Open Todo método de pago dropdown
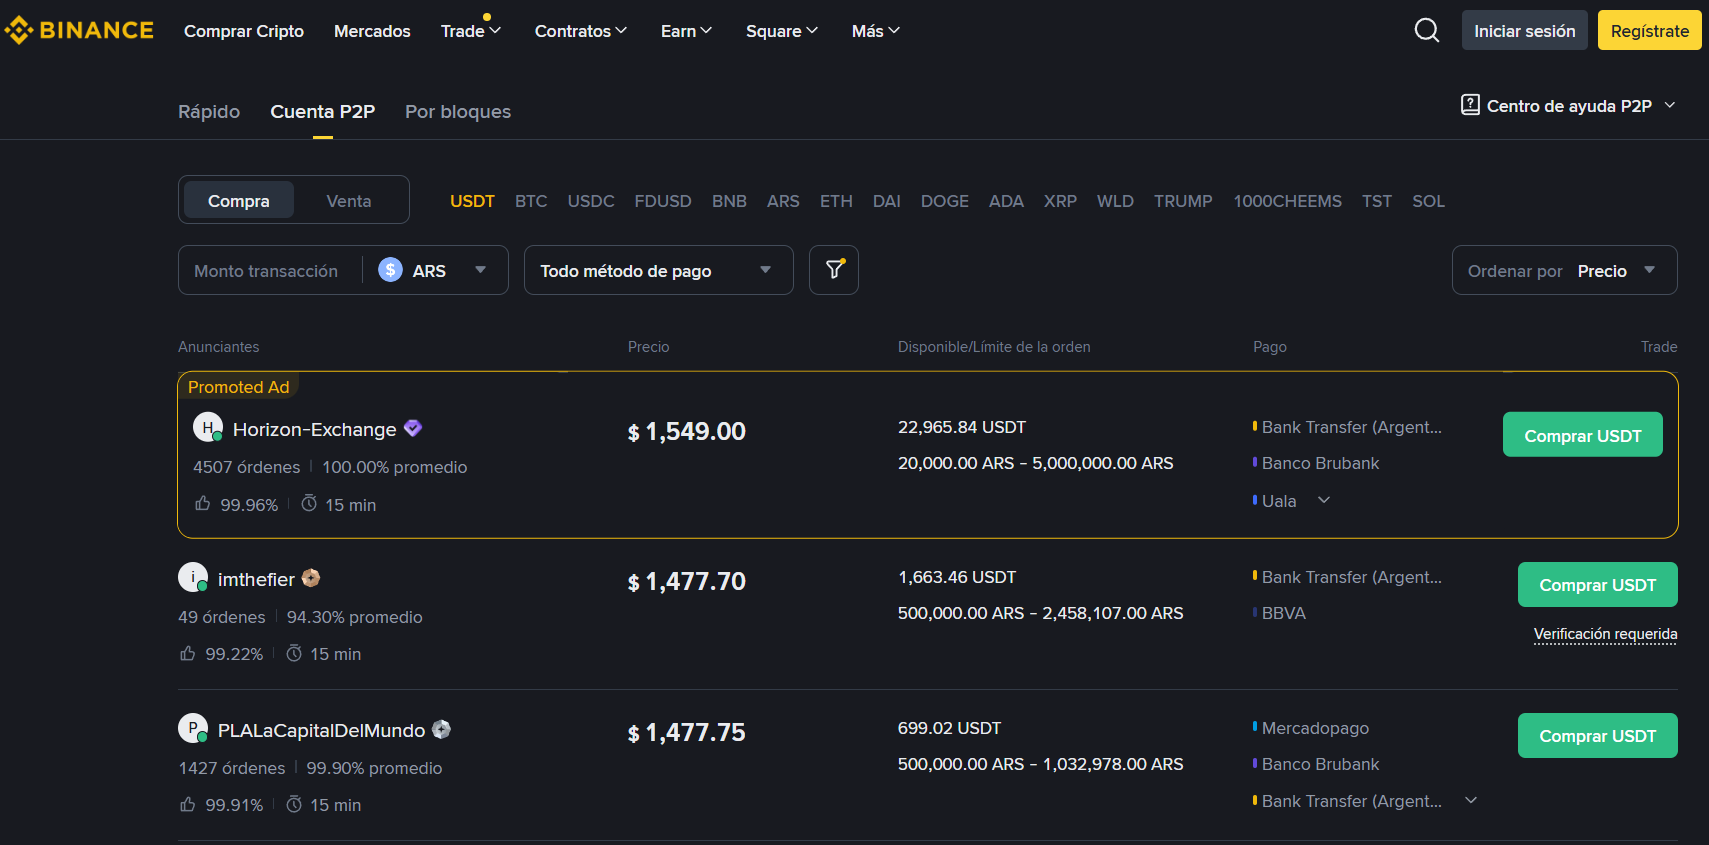 657,271
